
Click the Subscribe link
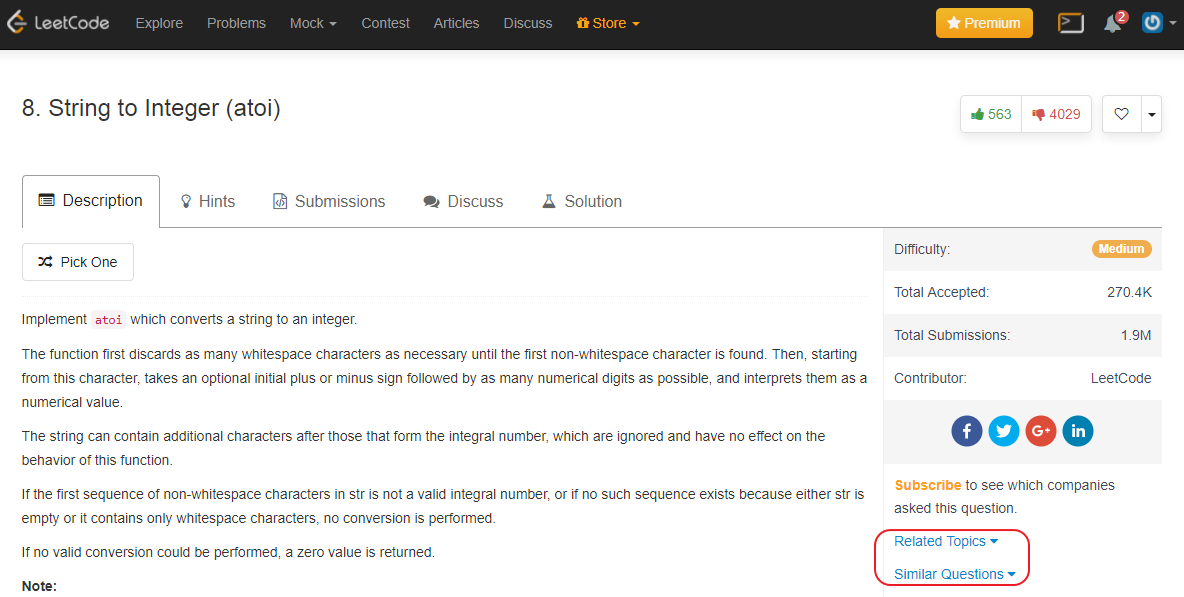[x=927, y=485]
